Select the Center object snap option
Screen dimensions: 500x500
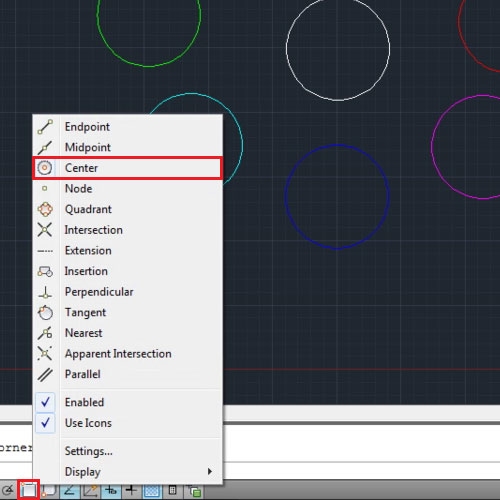tap(127, 168)
